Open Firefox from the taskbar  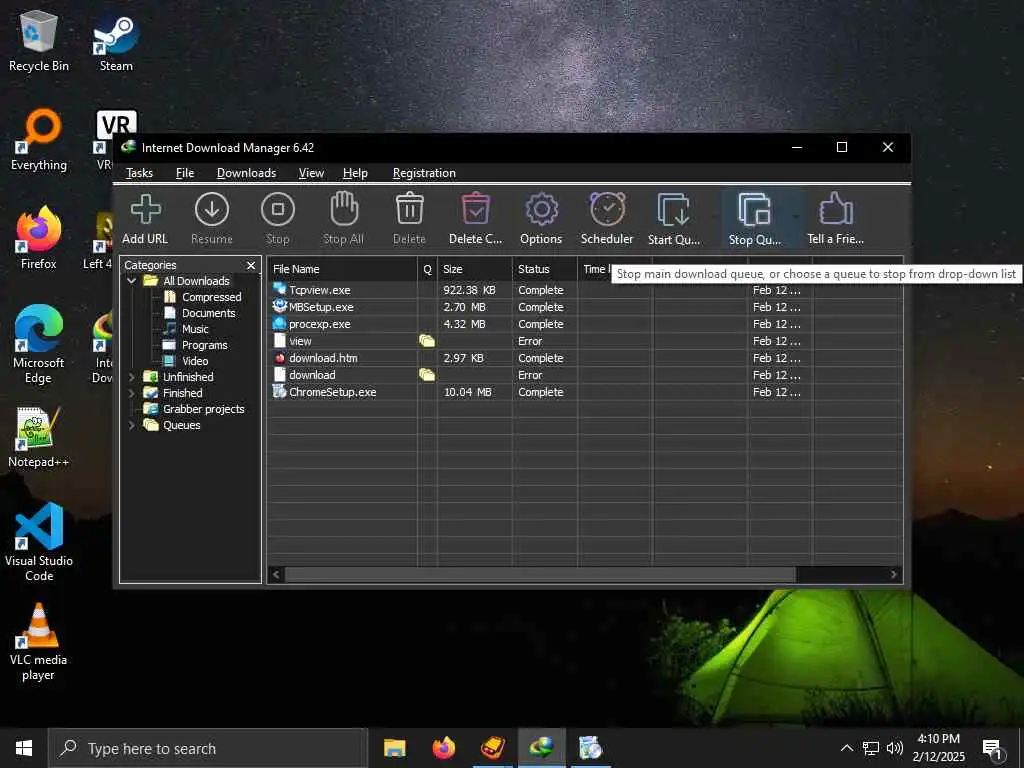(x=443, y=748)
